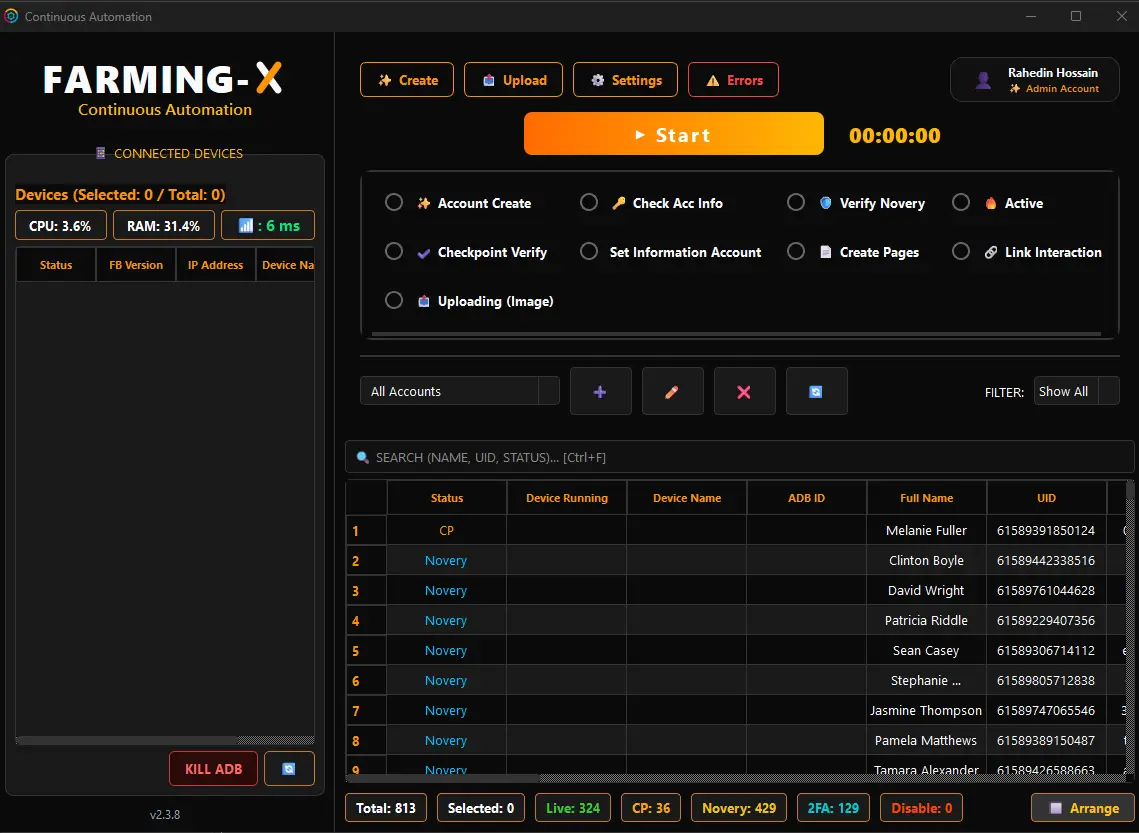Screen dimensions: 1139x833
Task: Open Settings from the top toolbar
Action: [625, 80]
